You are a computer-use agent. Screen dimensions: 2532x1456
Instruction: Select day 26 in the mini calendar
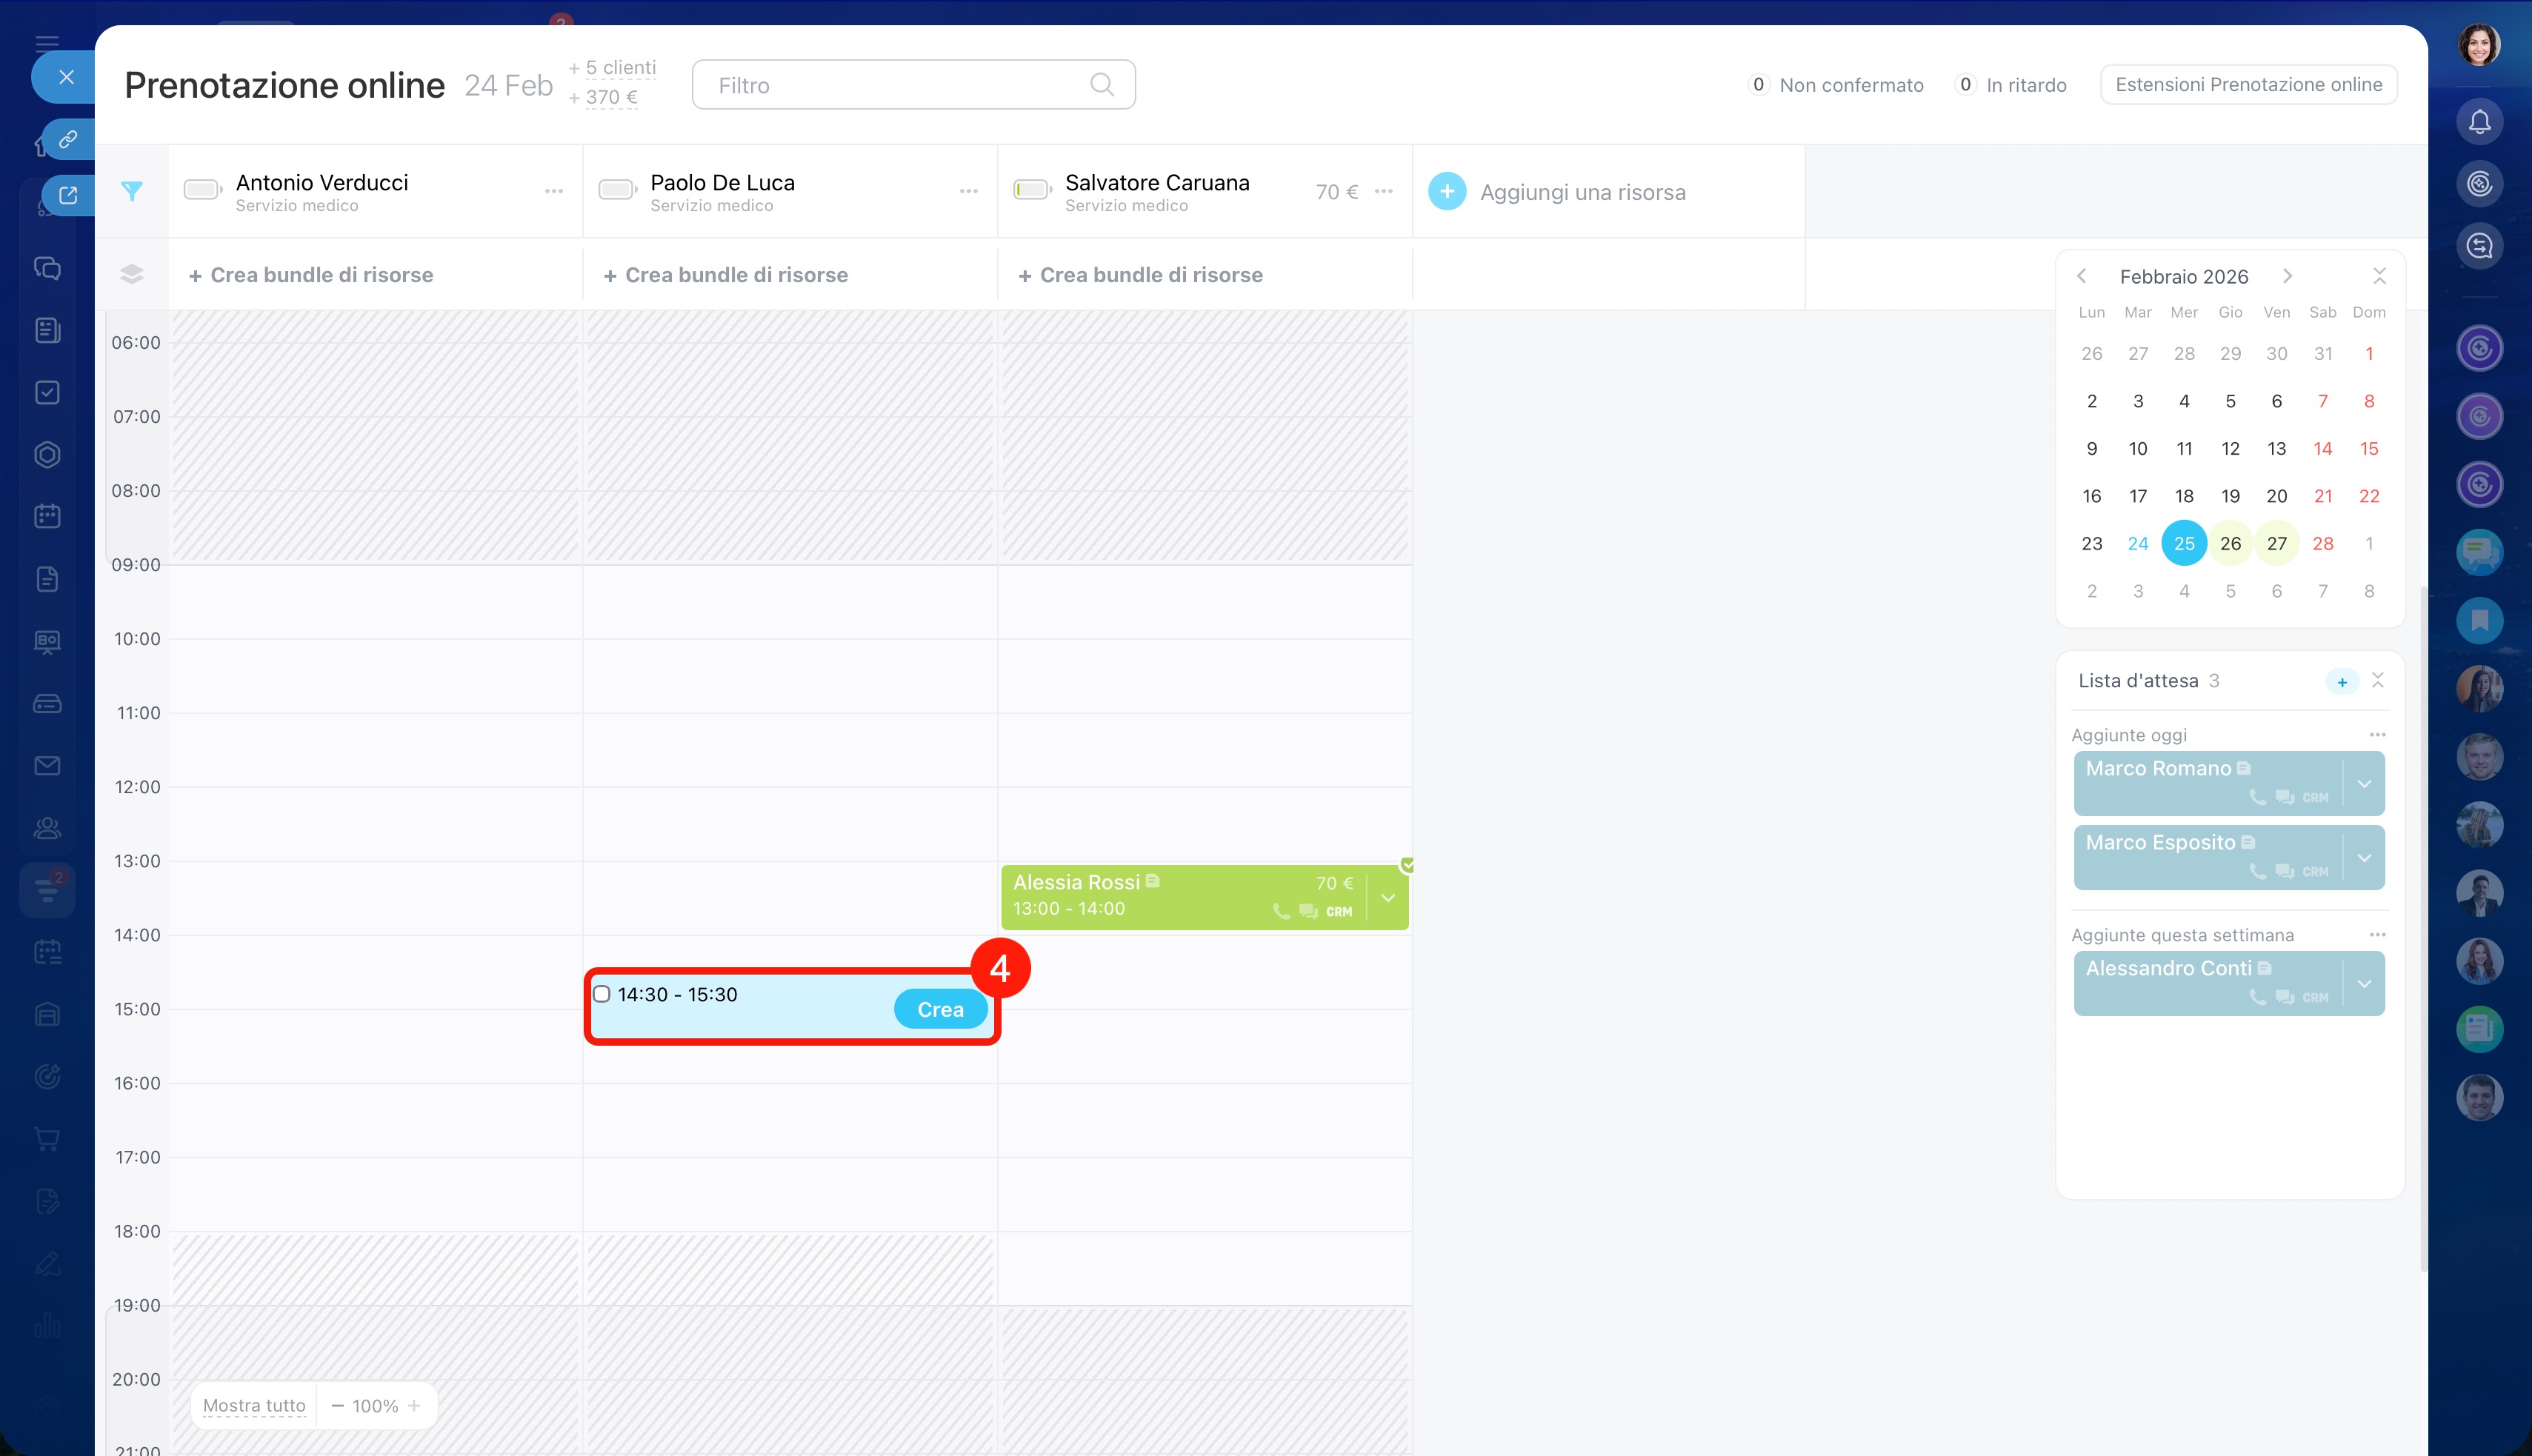[x=2230, y=543]
